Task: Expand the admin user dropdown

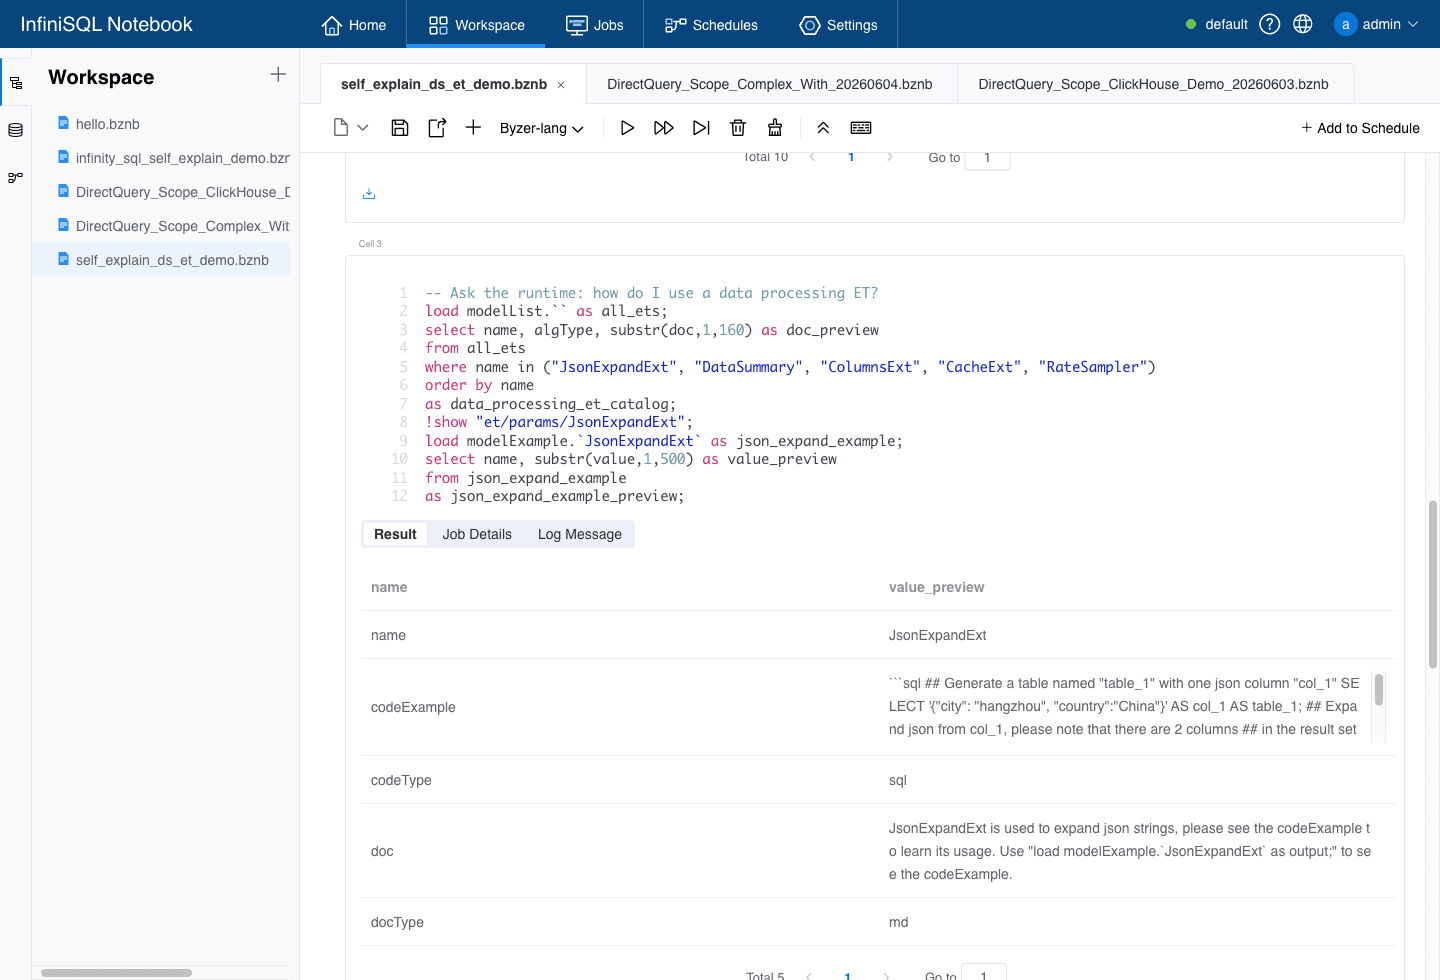Action: pyautogui.click(x=1376, y=24)
